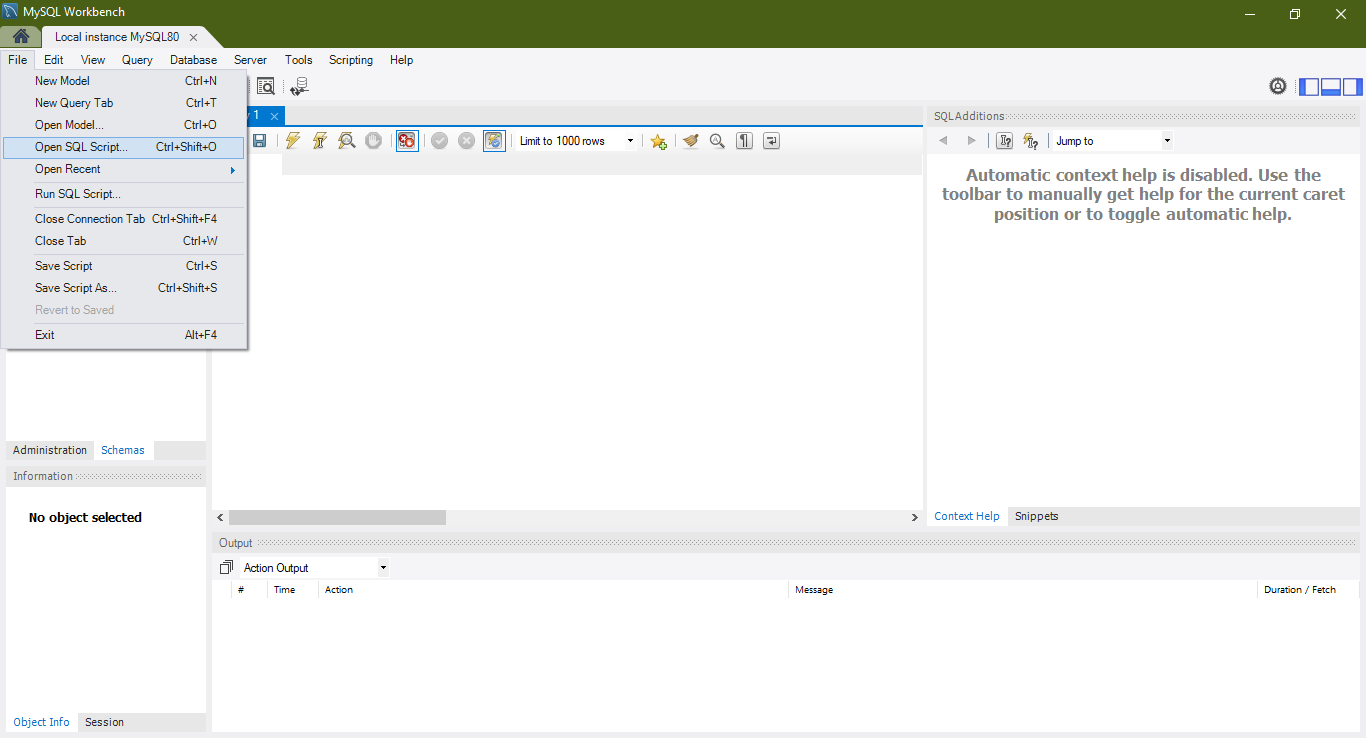Image resolution: width=1366 pixels, height=738 pixels.
Task: Click the search table data toolbar icon
Action: (x=266, y=87)
